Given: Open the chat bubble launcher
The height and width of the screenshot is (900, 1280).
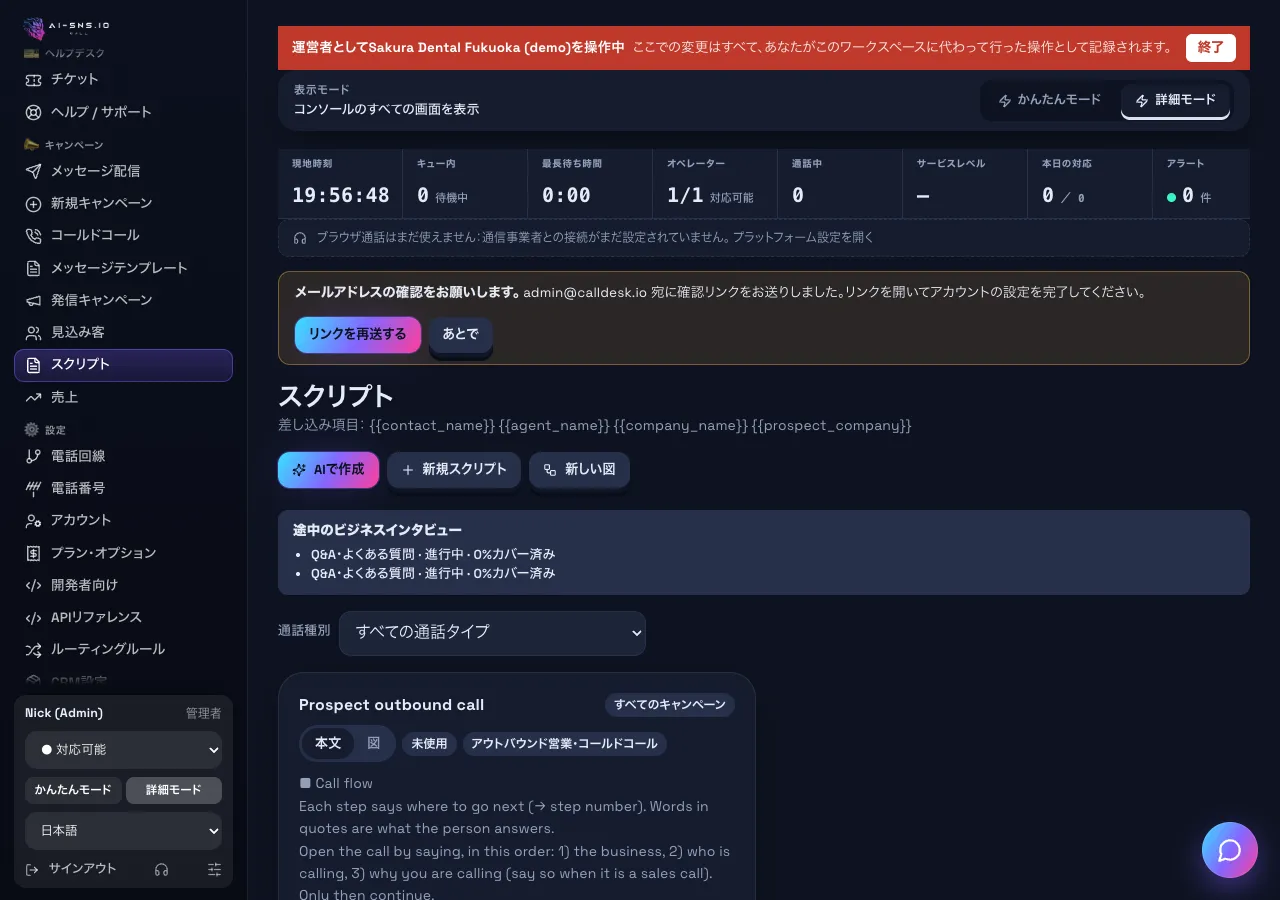Looking at the screenshot, I should 1230,850.
